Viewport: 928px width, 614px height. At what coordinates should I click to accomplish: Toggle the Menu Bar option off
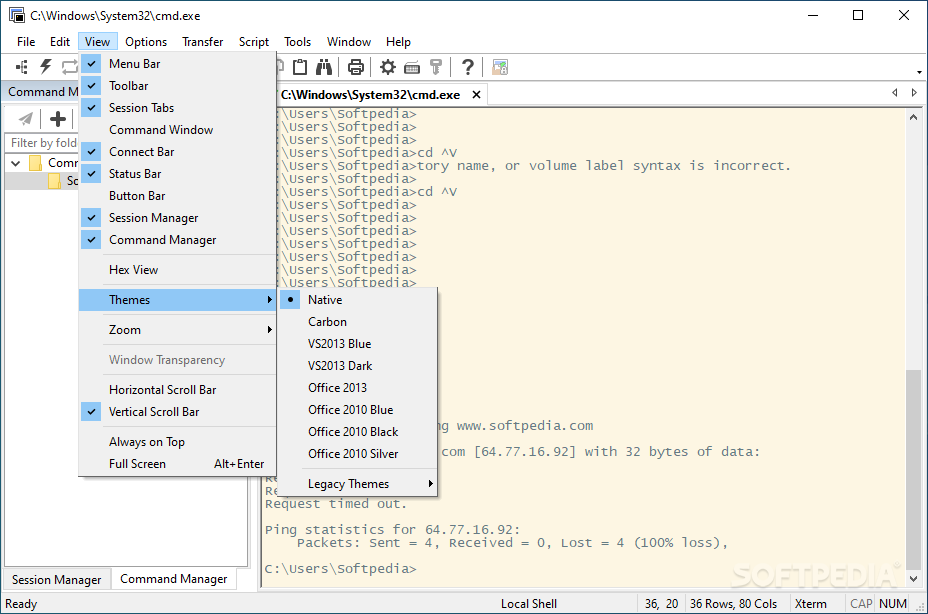tap(178, 63)
